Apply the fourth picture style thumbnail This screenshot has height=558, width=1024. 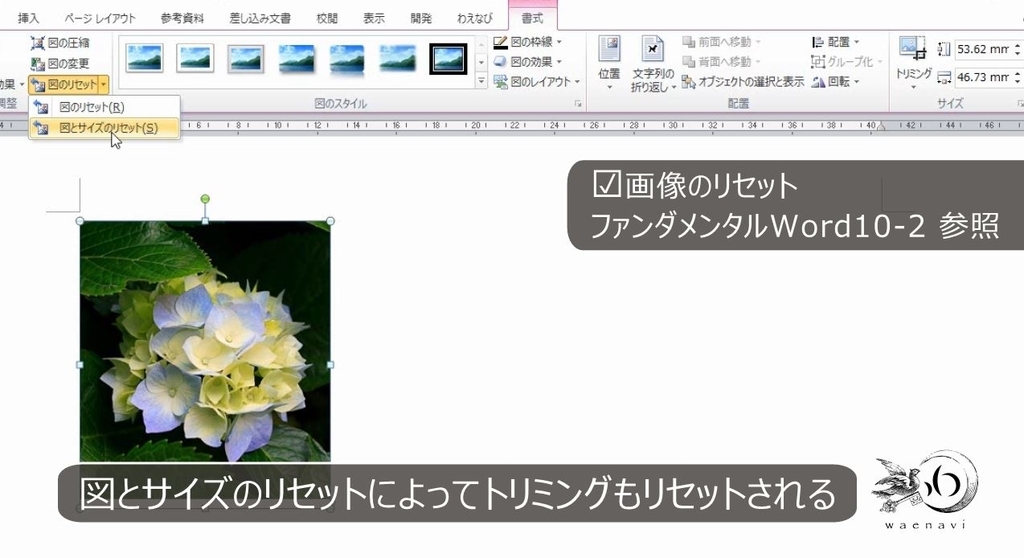click(296, 58)
